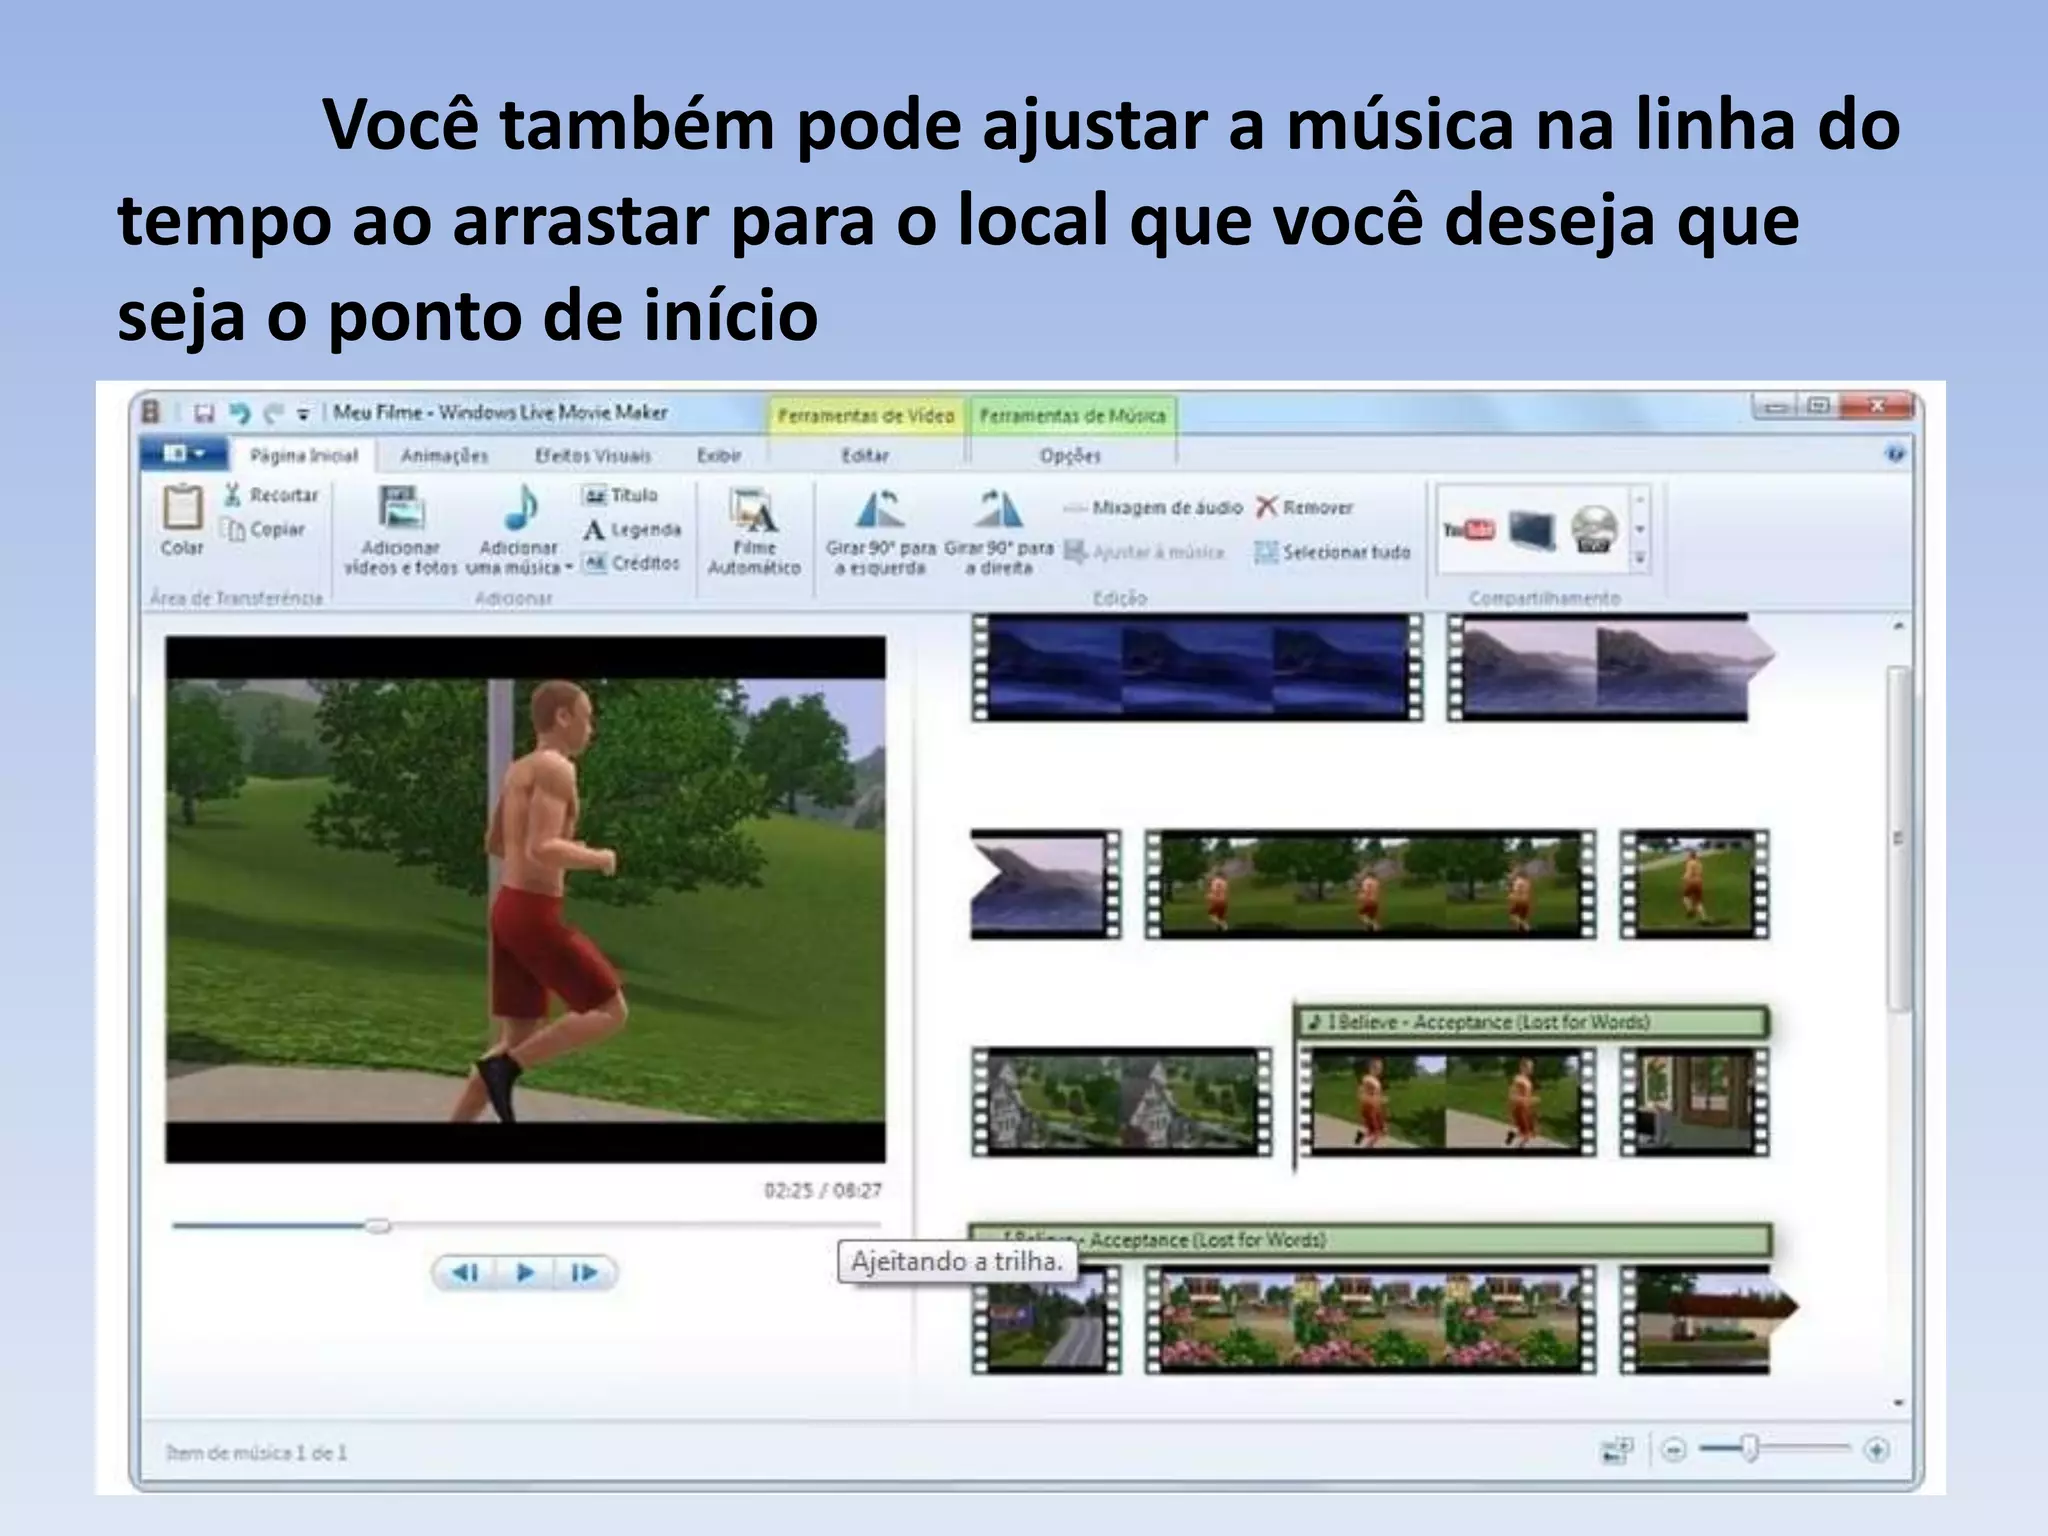Click the storyboard vertical scrollbar

pyautogui.click(x=1898, y=838)
